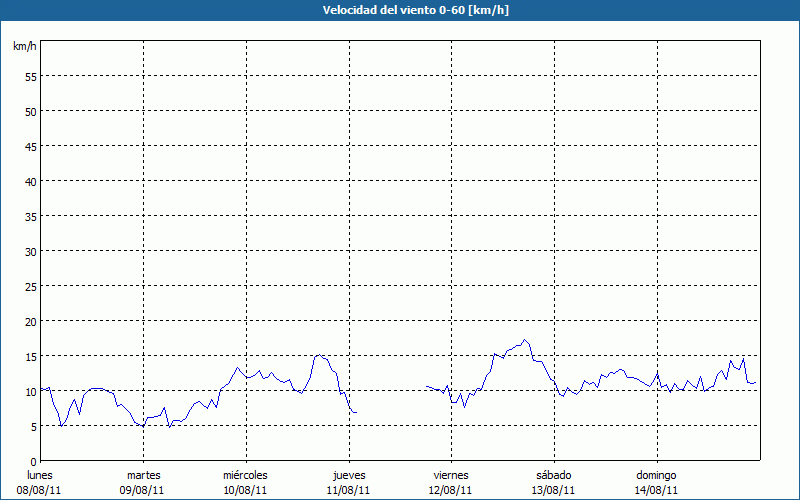
Task: Click the "sábado" day label
Action: (553, 475)
